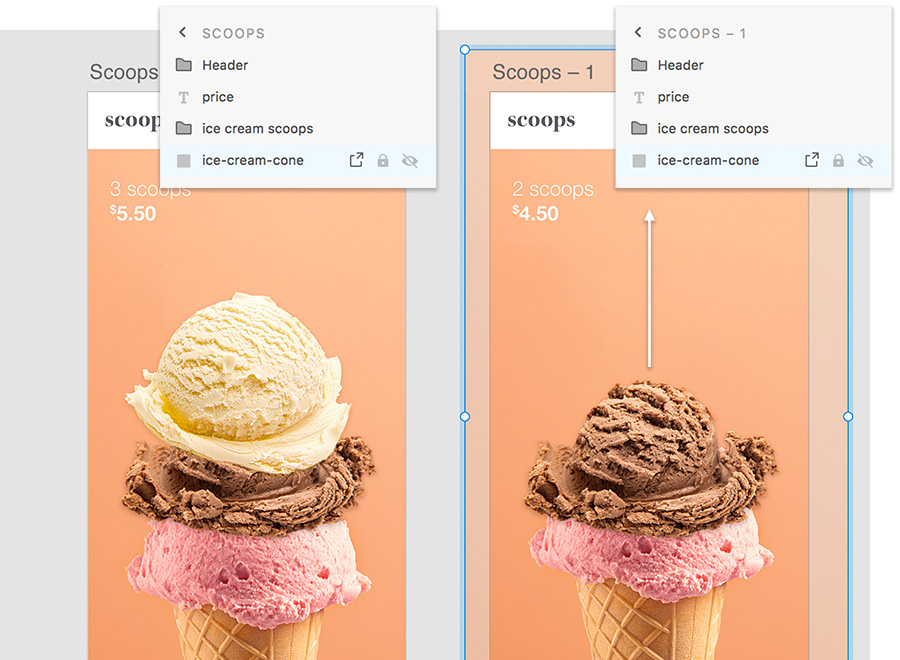Select the Header folder in SCOOPS – 1 panel
The width and height of the screenshot is (900, 660).
[753, 65]
